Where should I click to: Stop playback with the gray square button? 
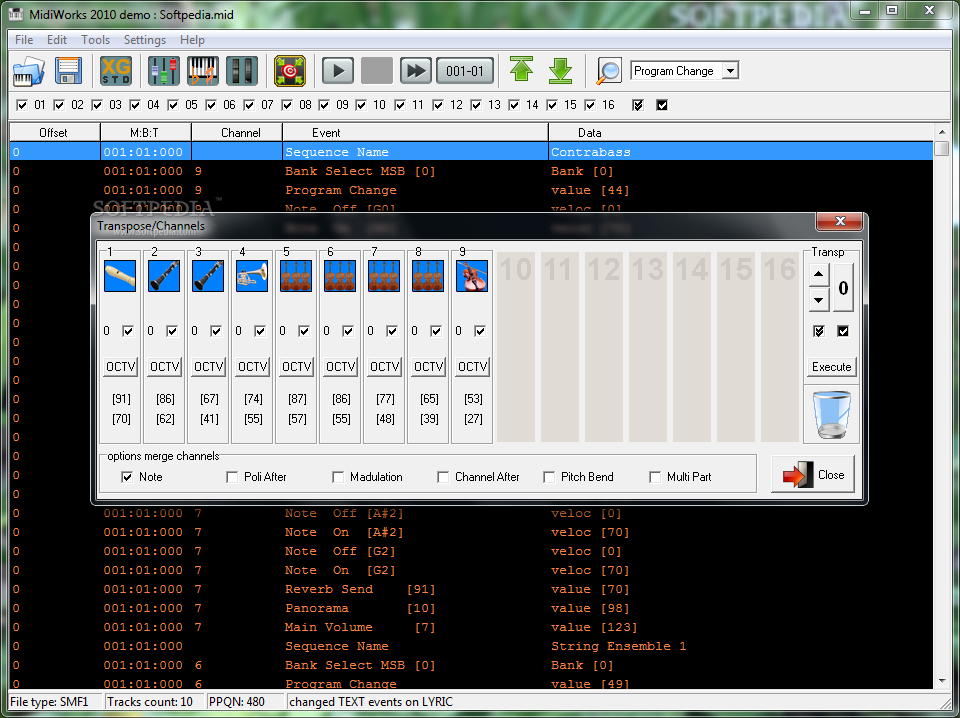click(377, 71)
